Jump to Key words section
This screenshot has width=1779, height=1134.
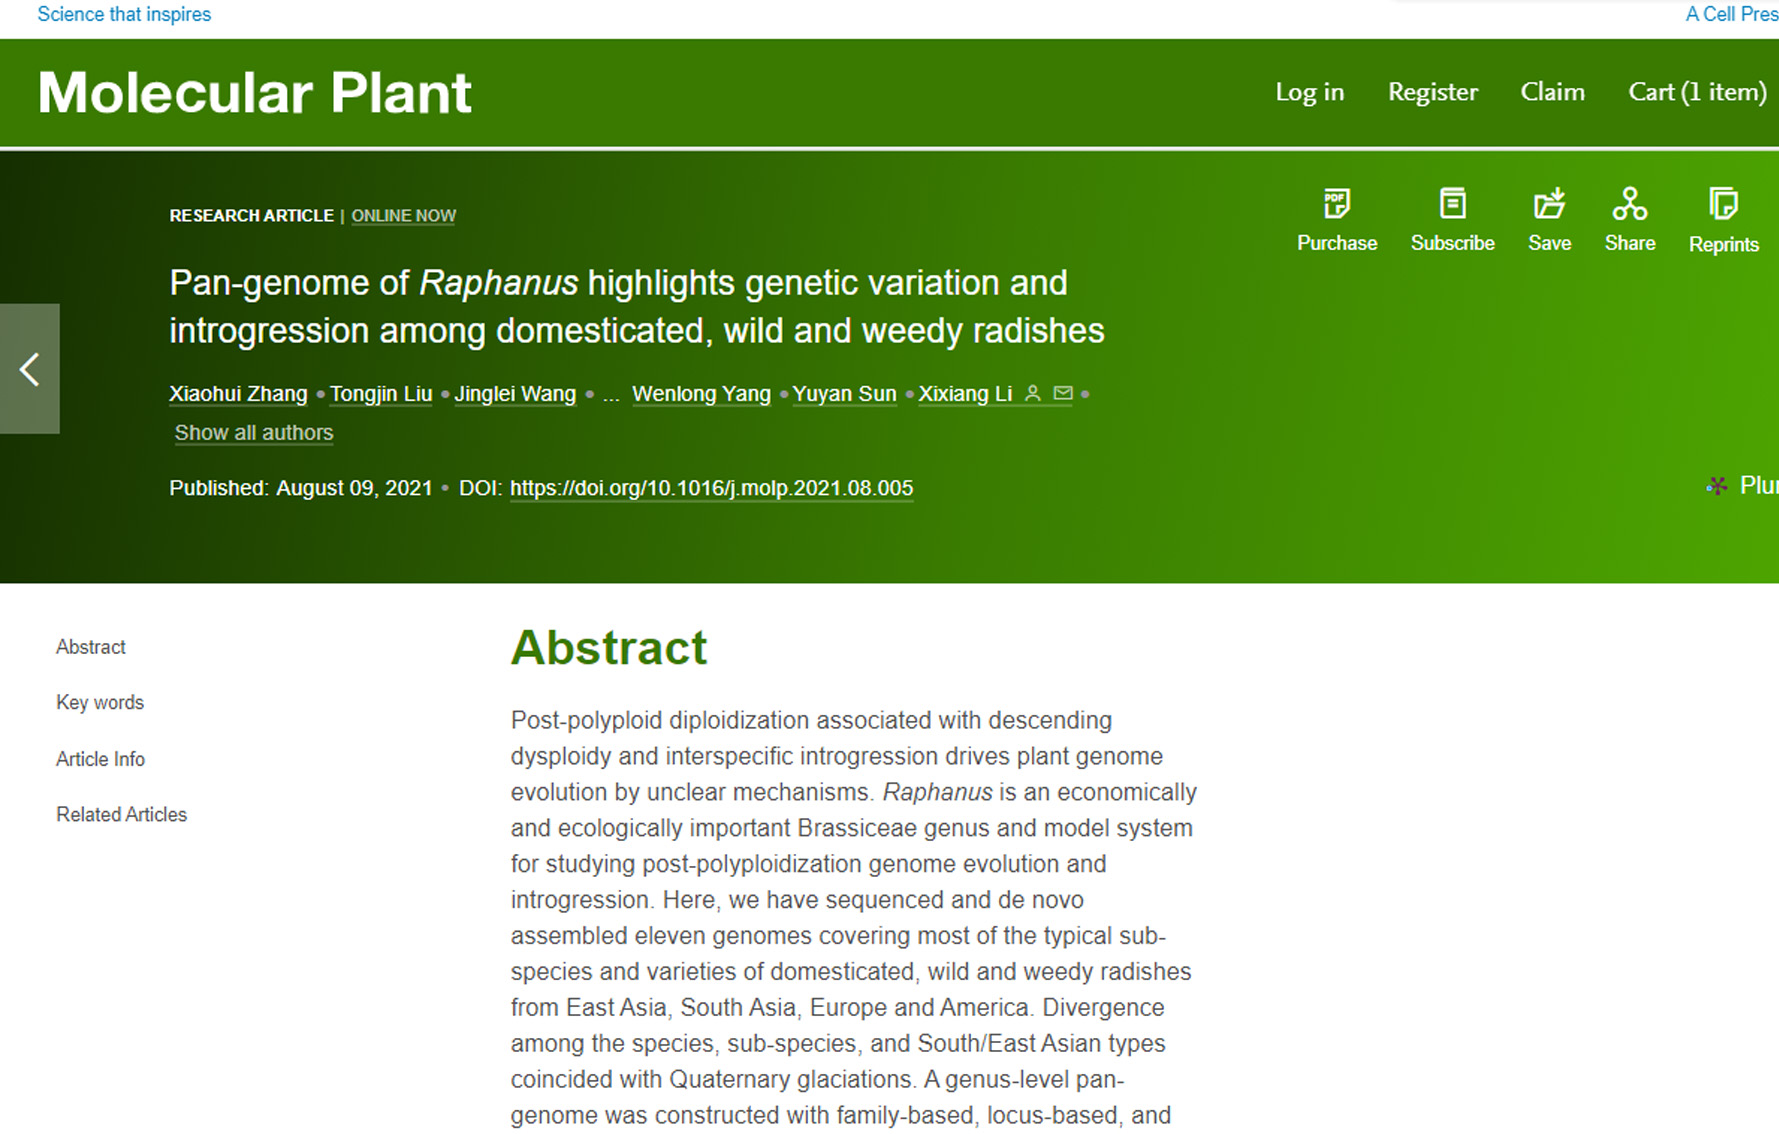[100, 703]
